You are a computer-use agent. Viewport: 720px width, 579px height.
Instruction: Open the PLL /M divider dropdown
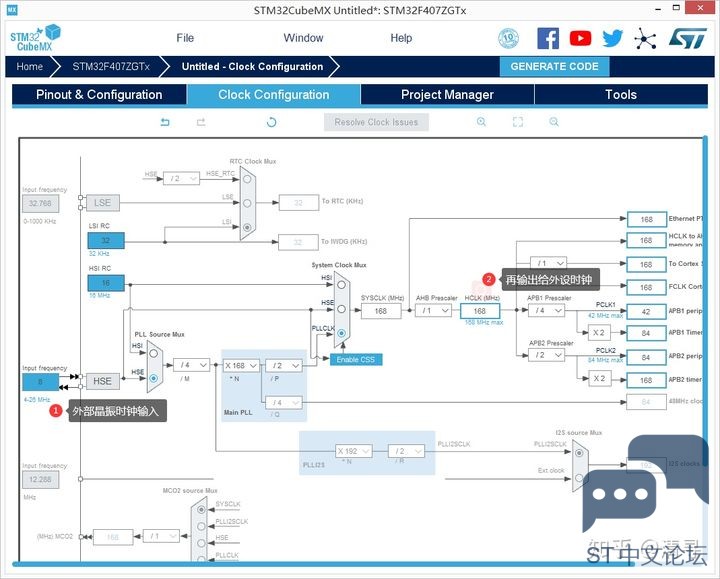click(191, 365)
